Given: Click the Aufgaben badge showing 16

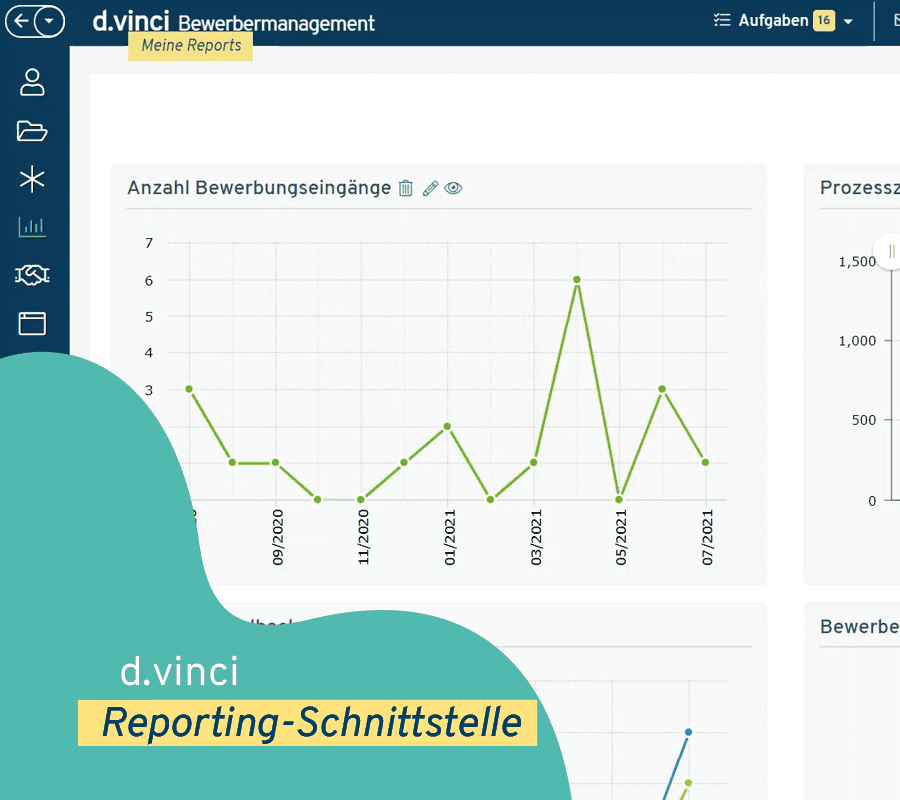Looking at the screenshot, I should coord(824,21).
